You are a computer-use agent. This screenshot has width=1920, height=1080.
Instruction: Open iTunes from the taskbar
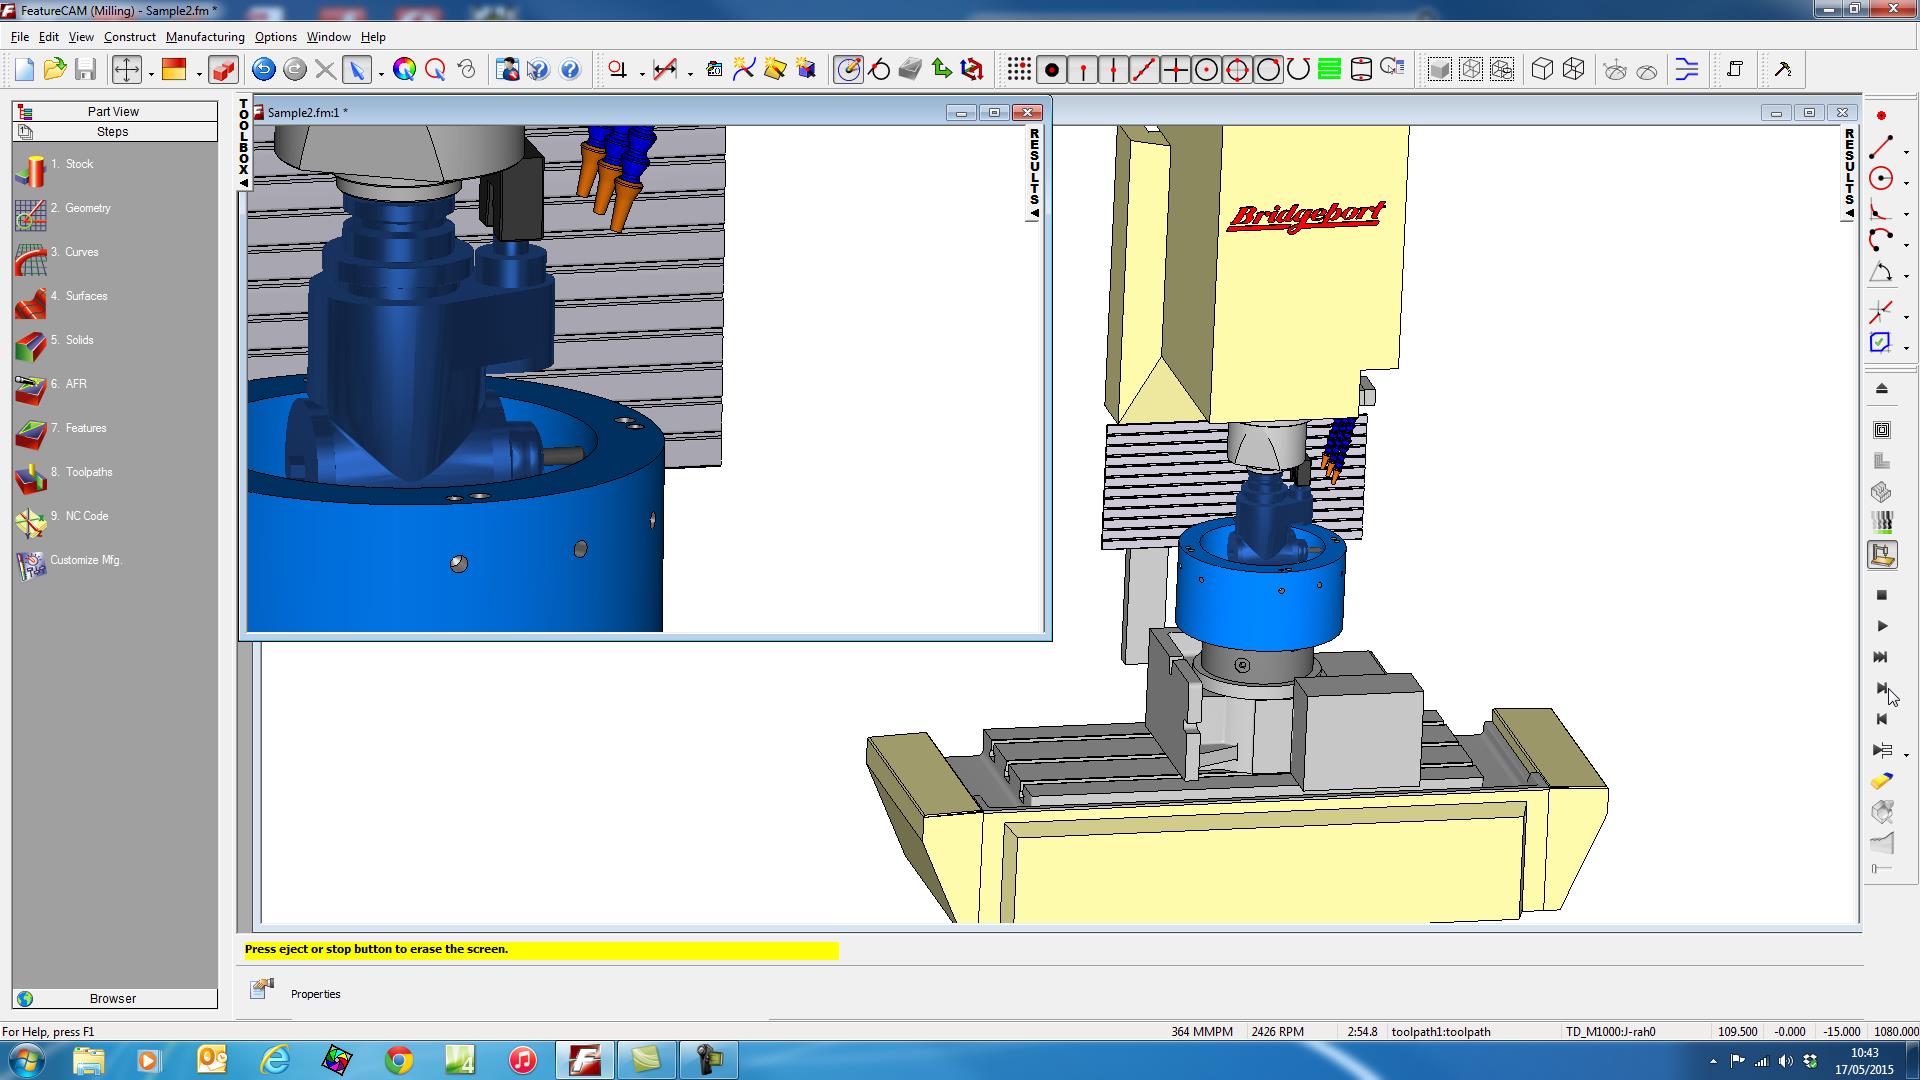click(522, 1060)
